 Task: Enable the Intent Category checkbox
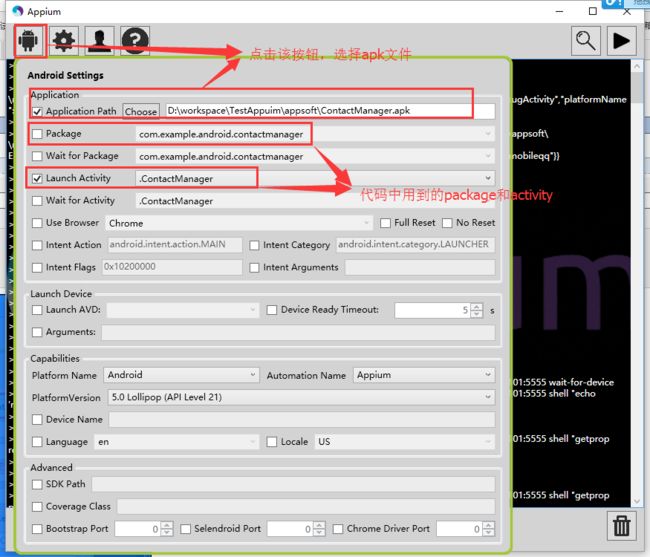pos(254,245)
